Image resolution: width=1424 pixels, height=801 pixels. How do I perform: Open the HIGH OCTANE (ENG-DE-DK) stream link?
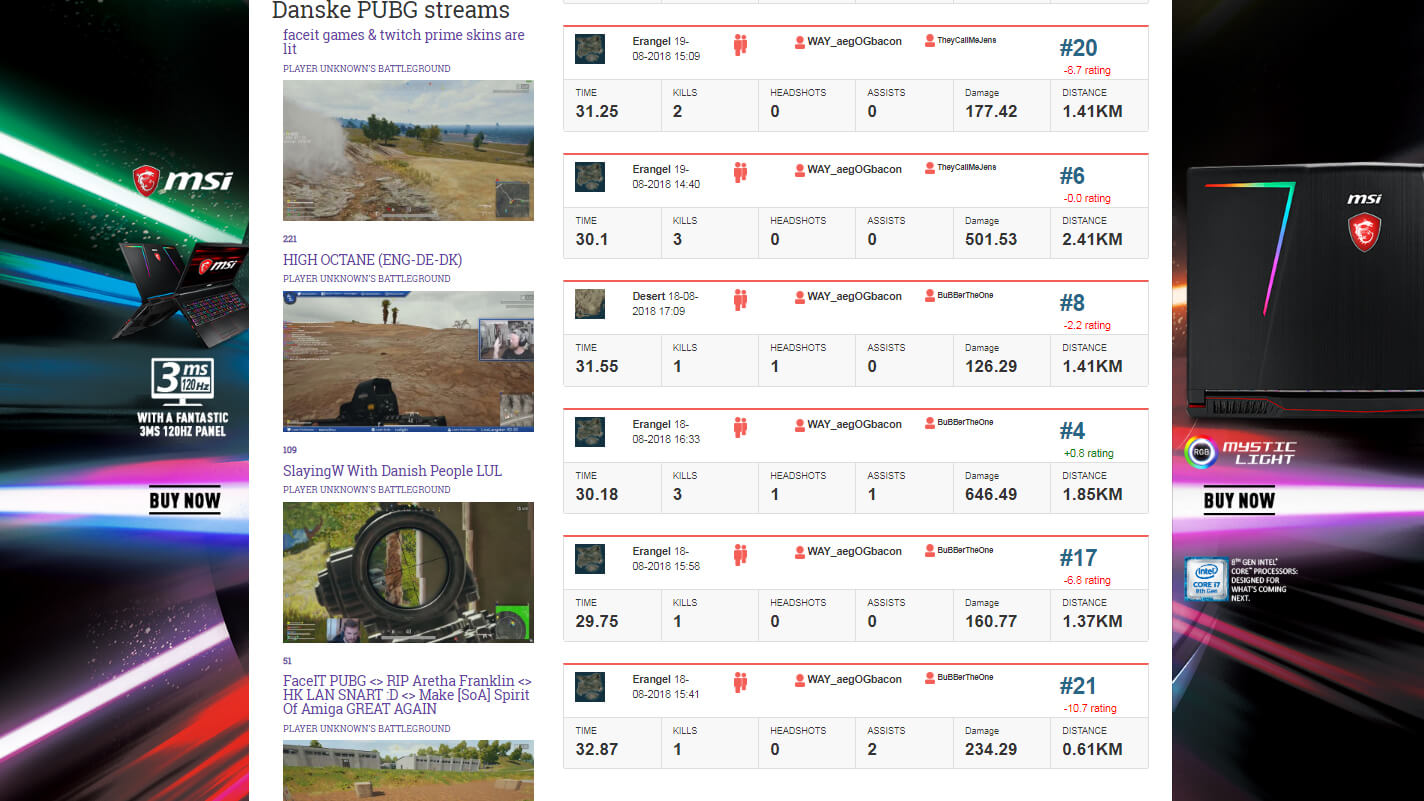pyautogui.click(x=372, y=260)
